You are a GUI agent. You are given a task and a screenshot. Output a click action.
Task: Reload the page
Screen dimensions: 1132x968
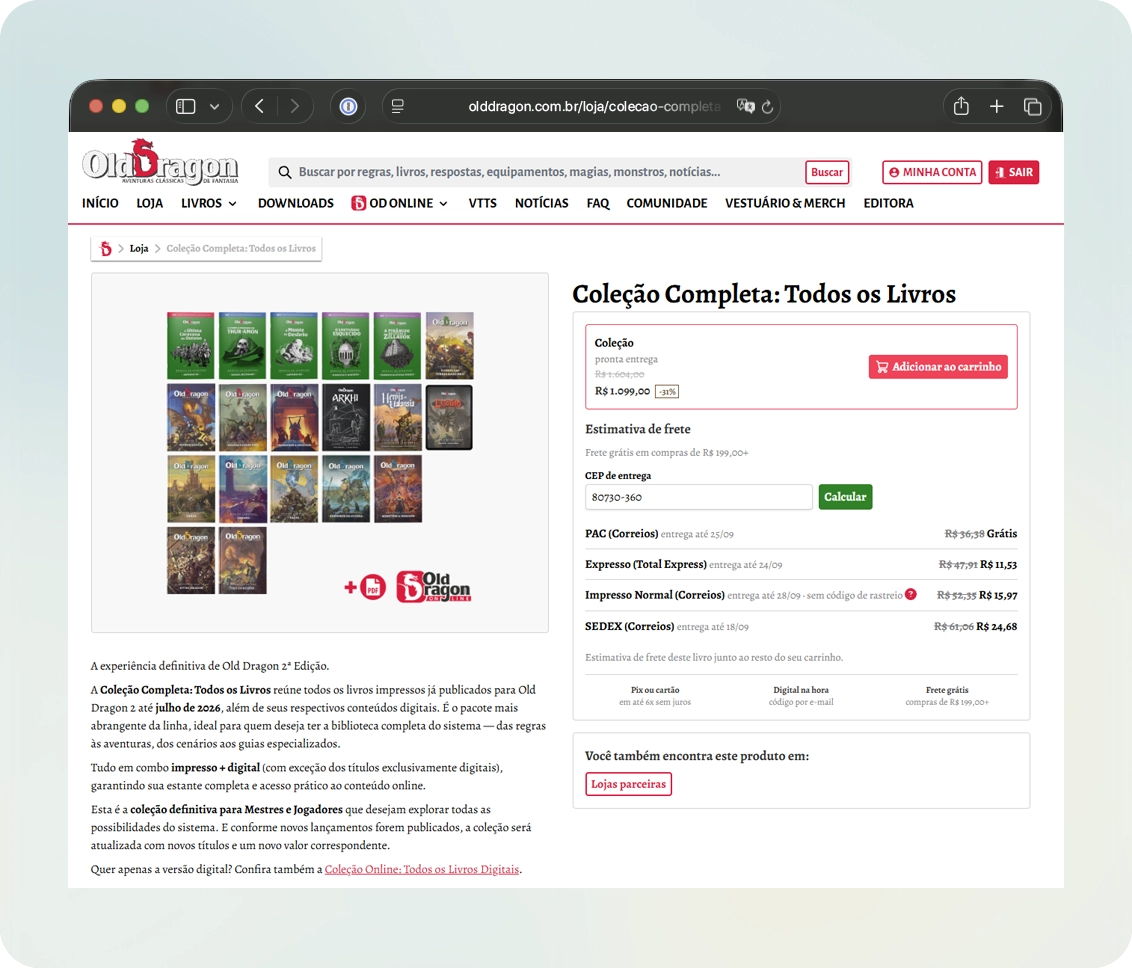coord(767,107)
